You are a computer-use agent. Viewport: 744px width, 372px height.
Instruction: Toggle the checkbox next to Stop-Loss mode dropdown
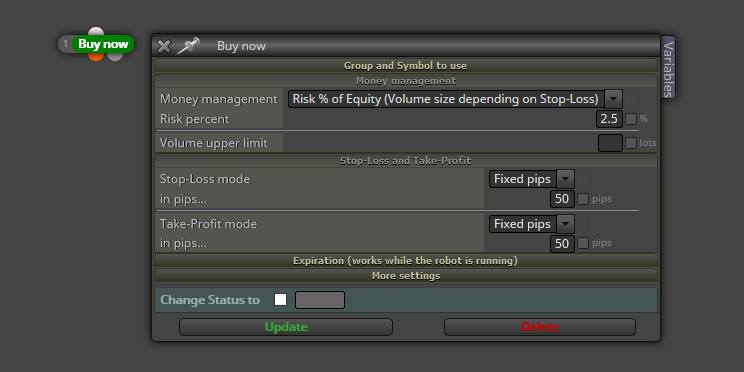[583, 179]
